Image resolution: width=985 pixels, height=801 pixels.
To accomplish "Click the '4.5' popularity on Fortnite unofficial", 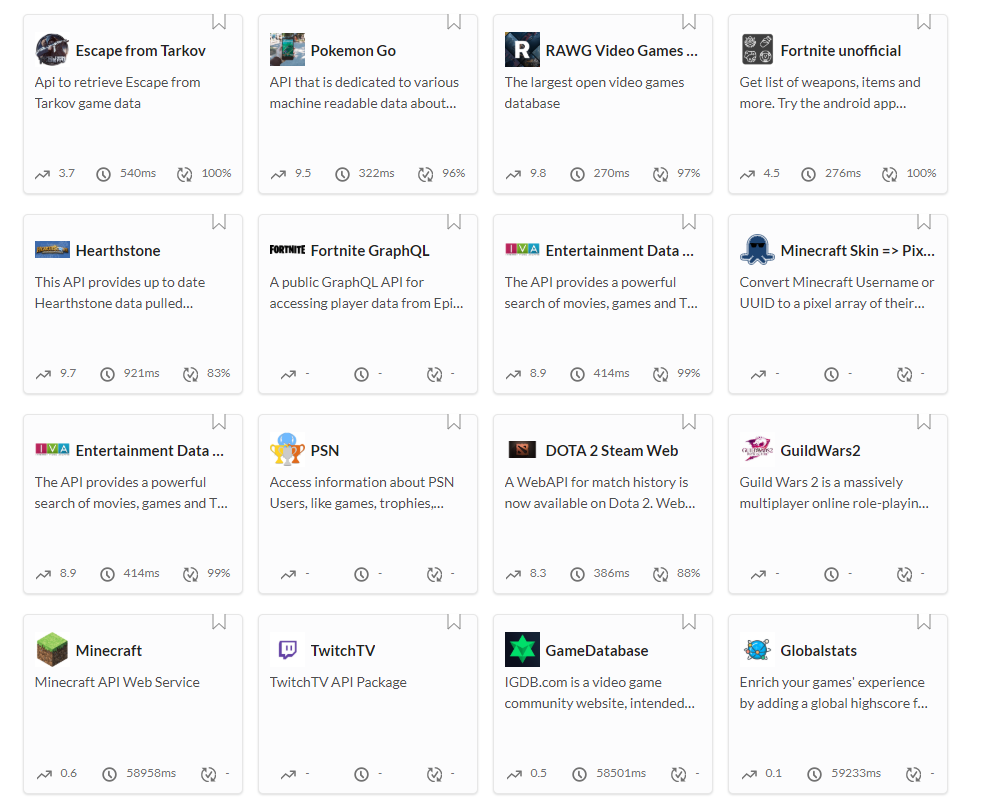I will tap(771, 173).
